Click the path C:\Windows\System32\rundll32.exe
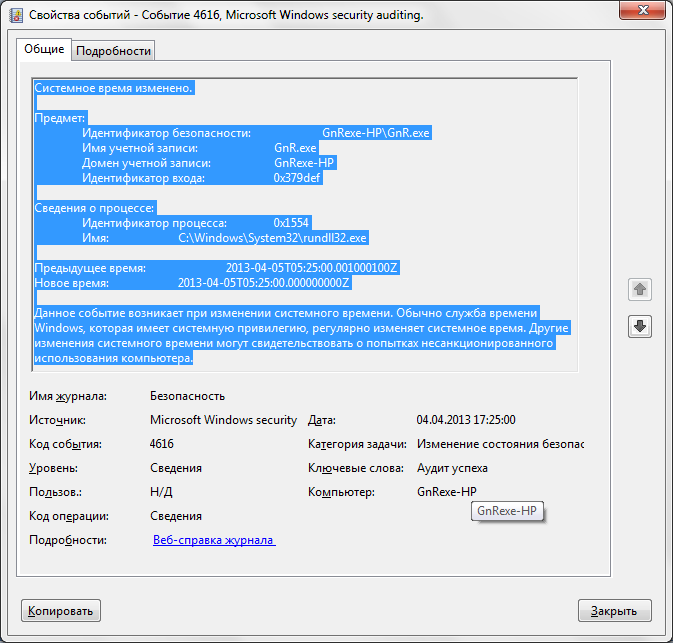 pyautogui.click(x=273, y=238)
